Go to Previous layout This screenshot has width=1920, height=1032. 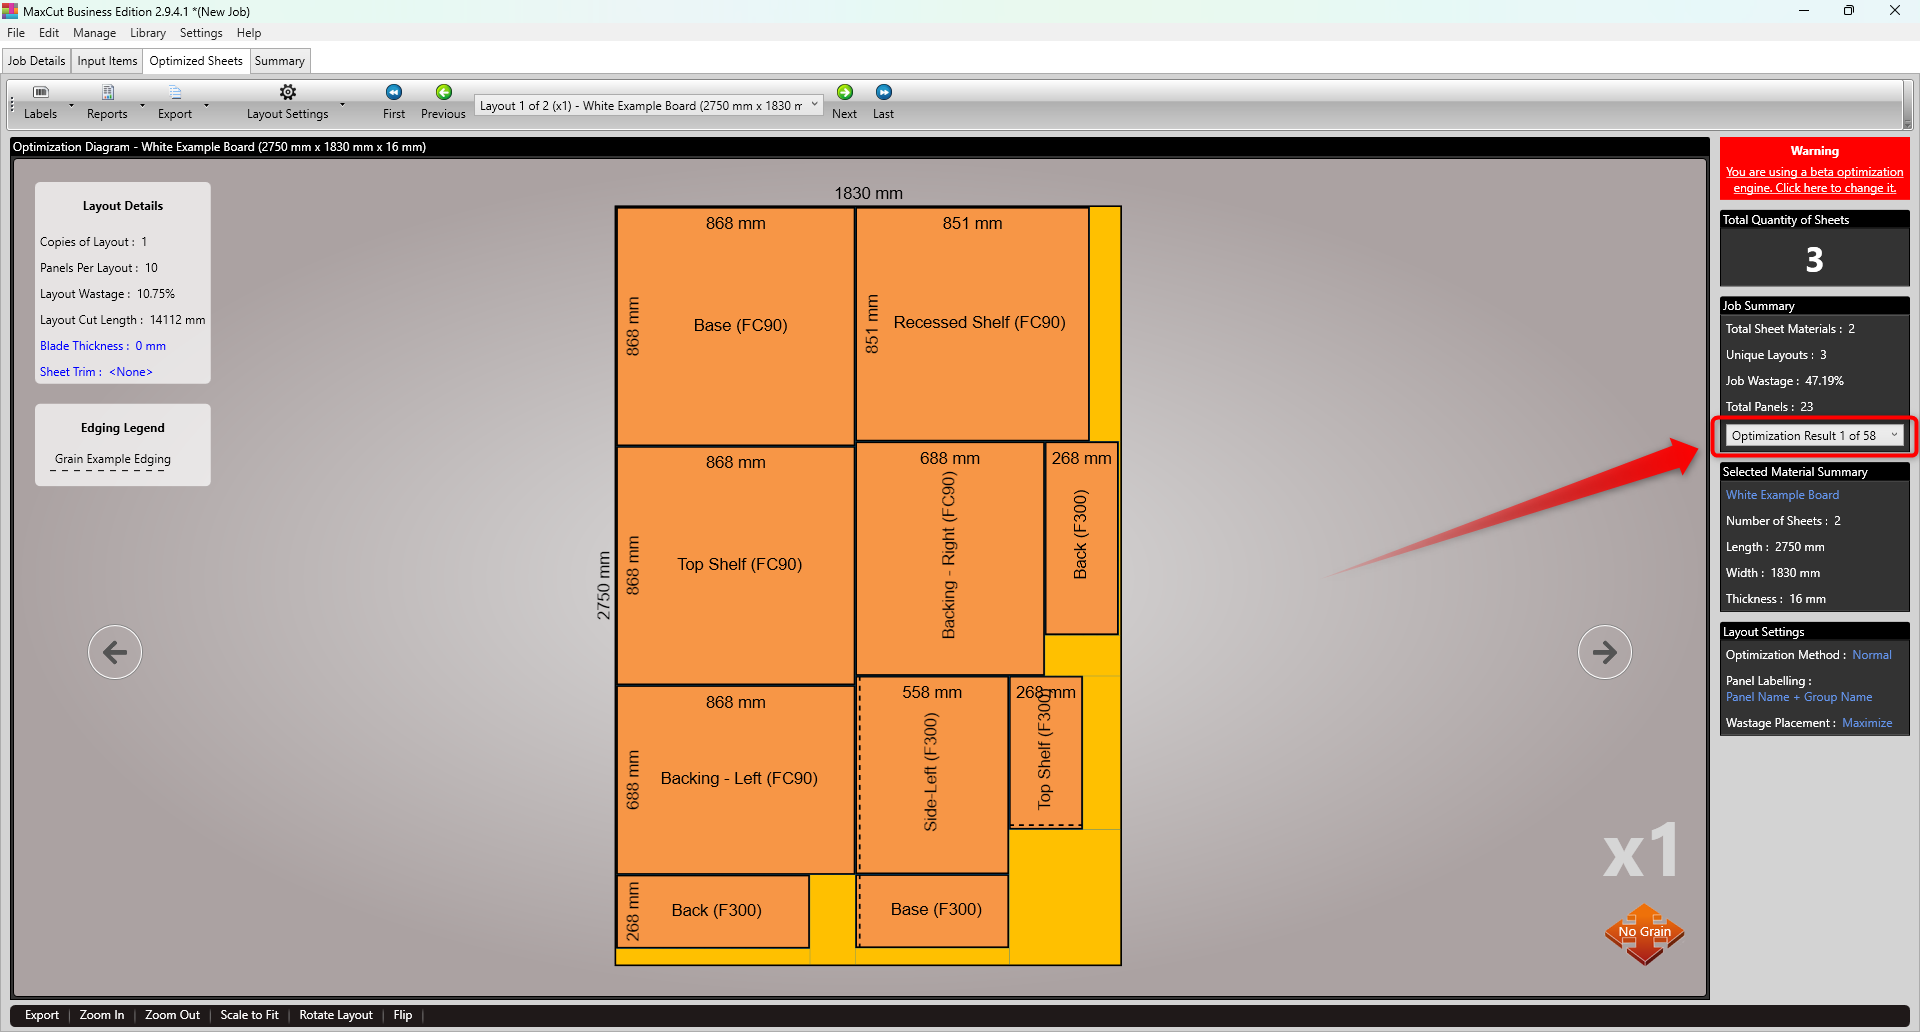pos(443,93)
